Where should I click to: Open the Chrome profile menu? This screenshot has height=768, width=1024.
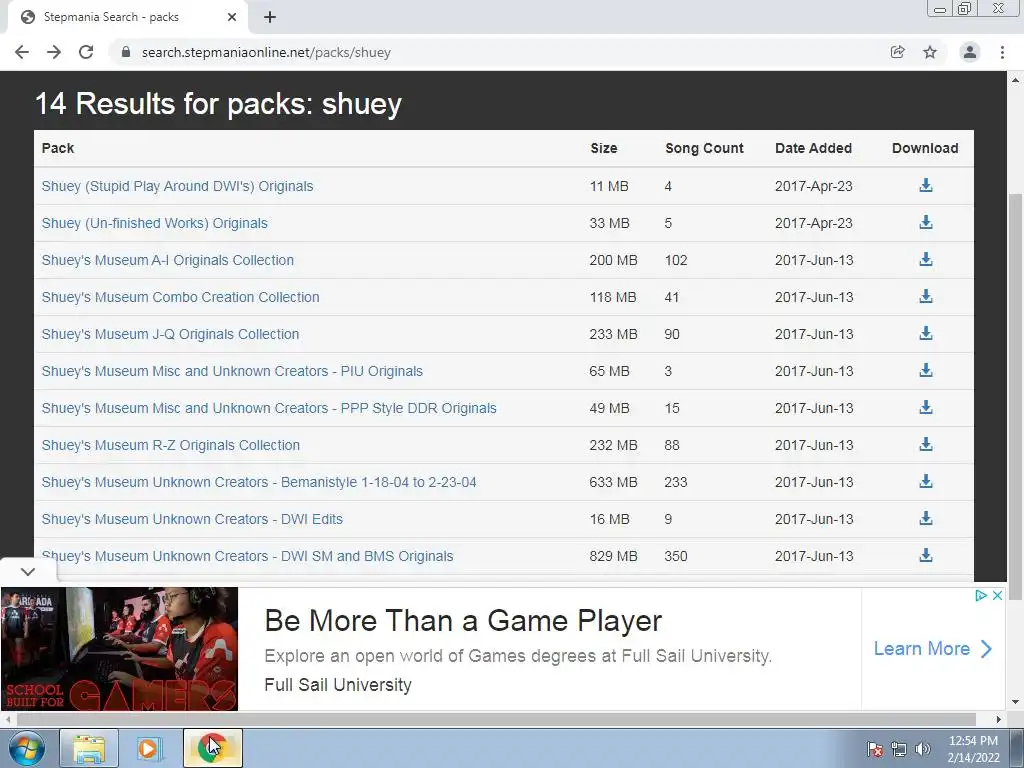tap(970, 52)
